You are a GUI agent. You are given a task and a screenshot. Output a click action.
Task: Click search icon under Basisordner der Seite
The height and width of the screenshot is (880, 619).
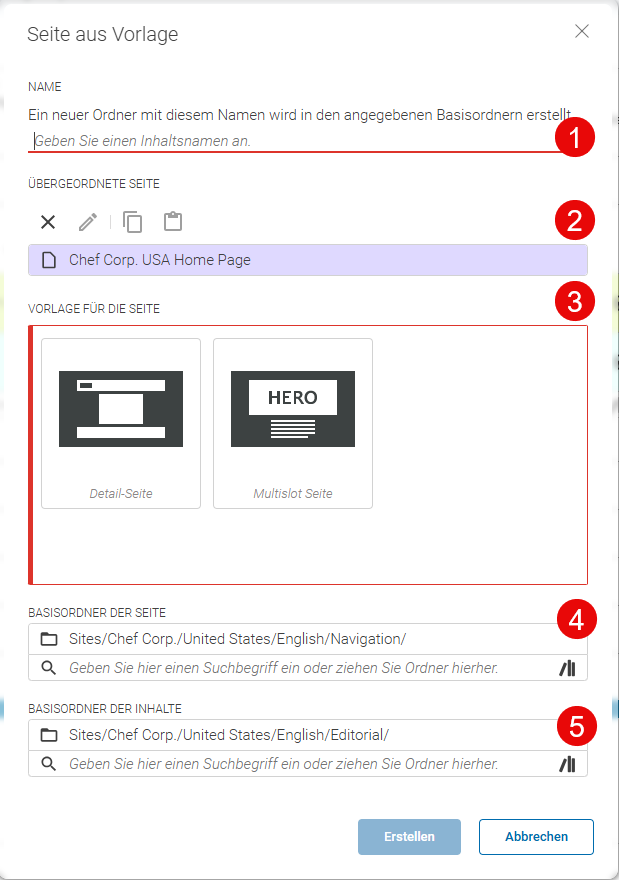[49, 668]
